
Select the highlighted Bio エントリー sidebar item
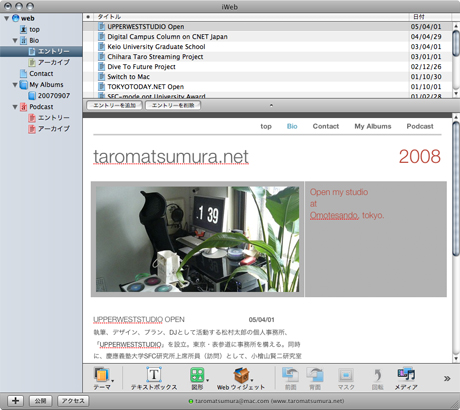click(41, 51)
